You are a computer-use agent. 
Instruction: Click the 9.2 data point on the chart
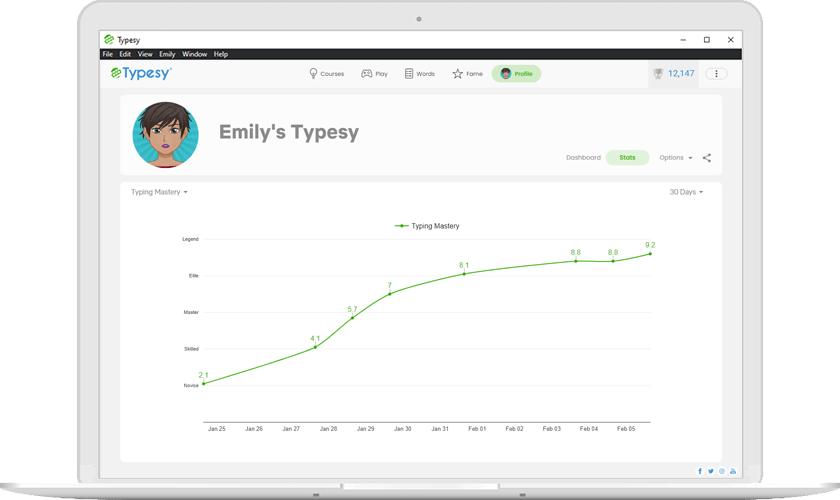[x=650, y=253]
